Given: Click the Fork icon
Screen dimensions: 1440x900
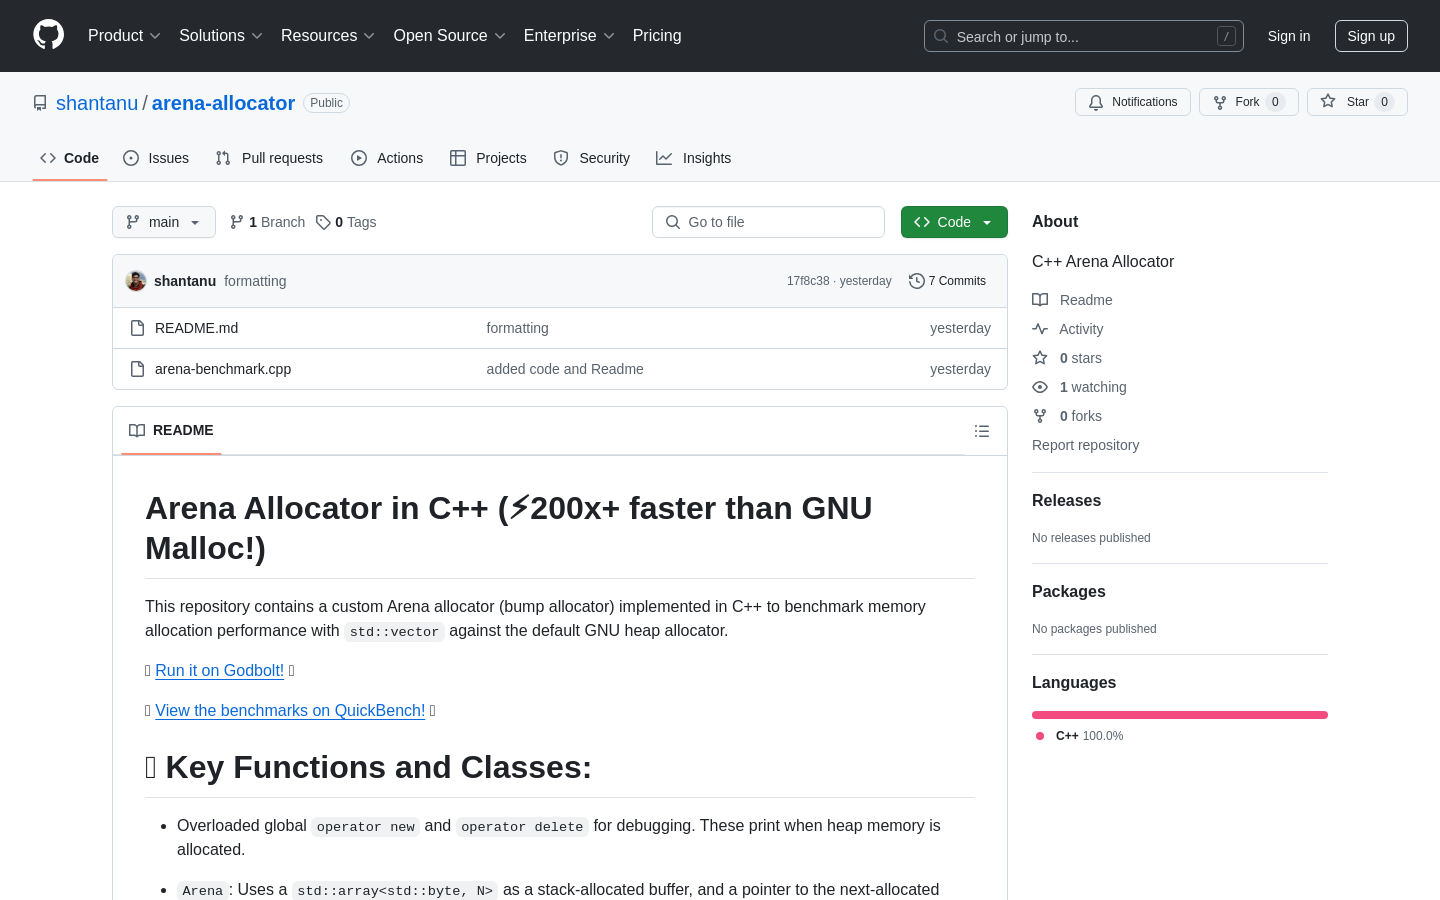Looking at the screenshot, I should (1220, 102).
